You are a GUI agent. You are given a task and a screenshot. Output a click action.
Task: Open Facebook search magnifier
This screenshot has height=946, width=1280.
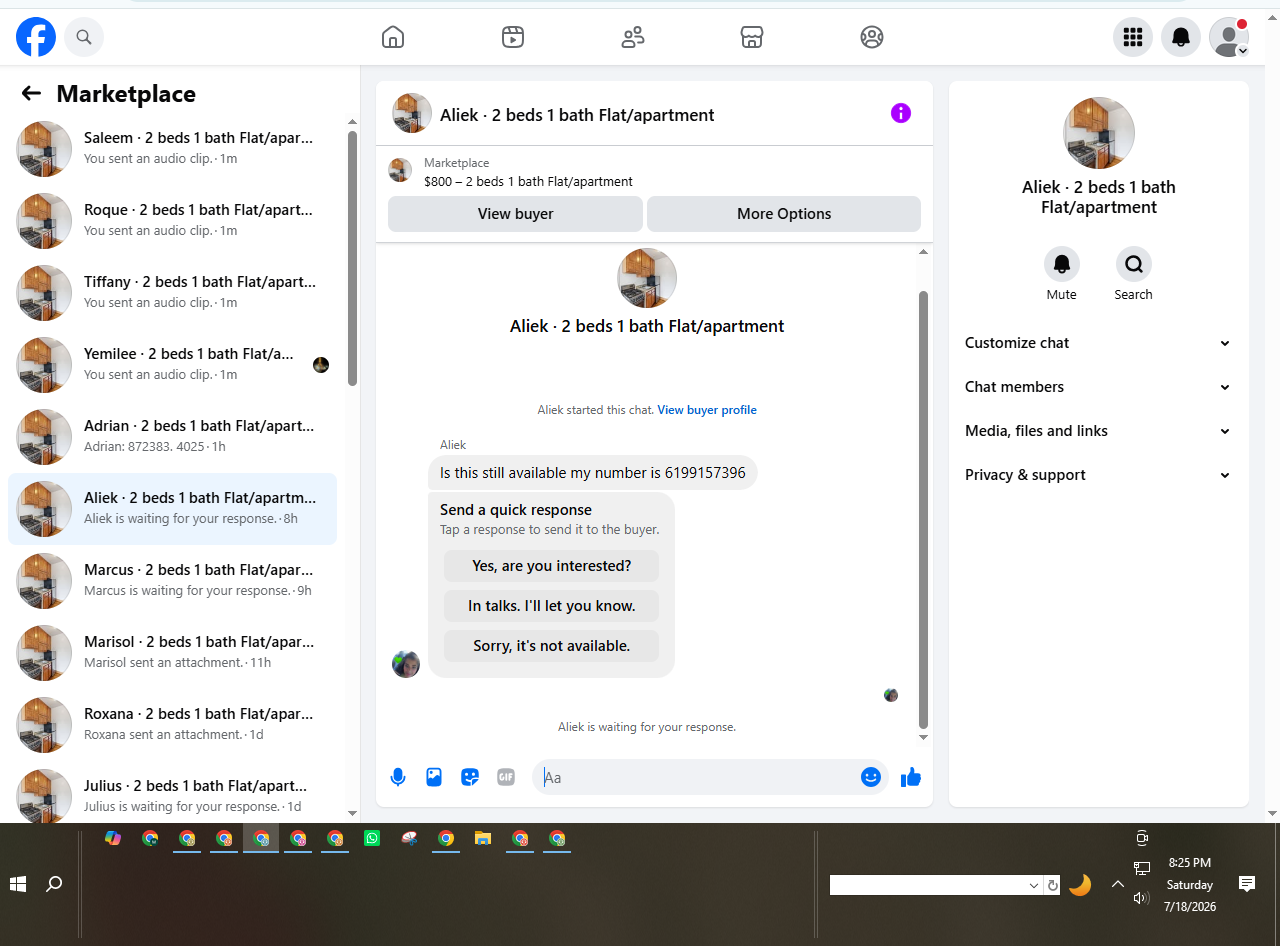[84, 37]
